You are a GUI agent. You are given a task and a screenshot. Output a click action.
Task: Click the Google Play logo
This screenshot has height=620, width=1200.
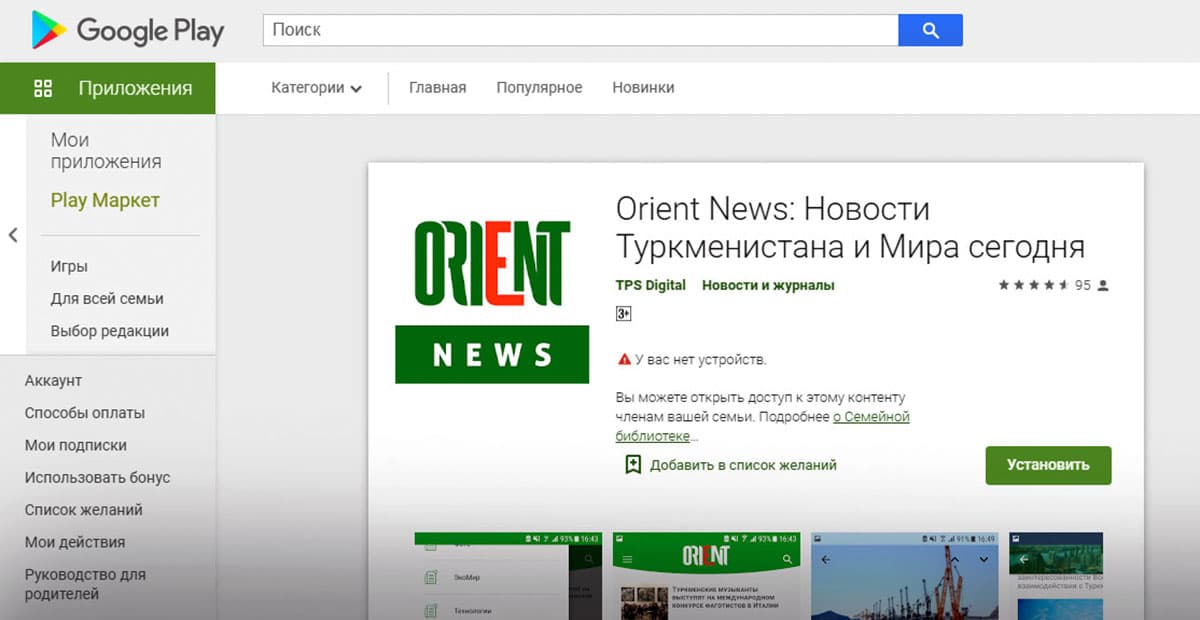tap(127, 30)
